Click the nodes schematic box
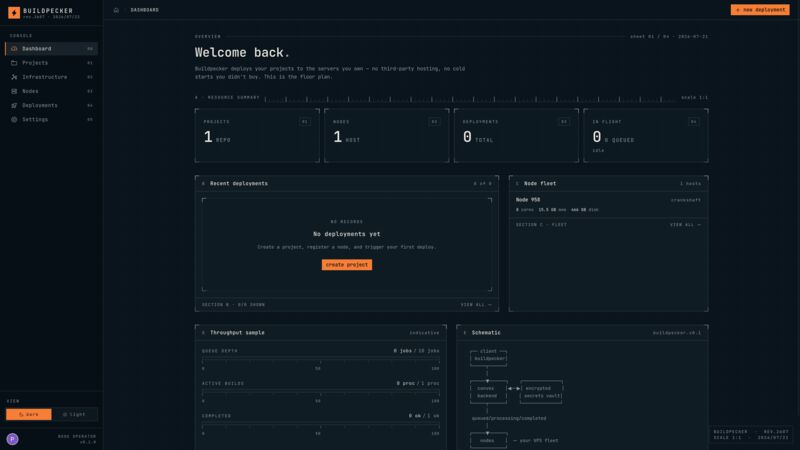 coord(488,440)
